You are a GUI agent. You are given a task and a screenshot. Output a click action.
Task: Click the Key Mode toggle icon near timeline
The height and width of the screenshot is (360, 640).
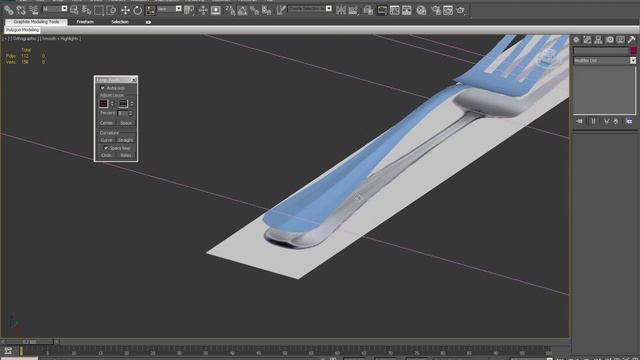8,351
